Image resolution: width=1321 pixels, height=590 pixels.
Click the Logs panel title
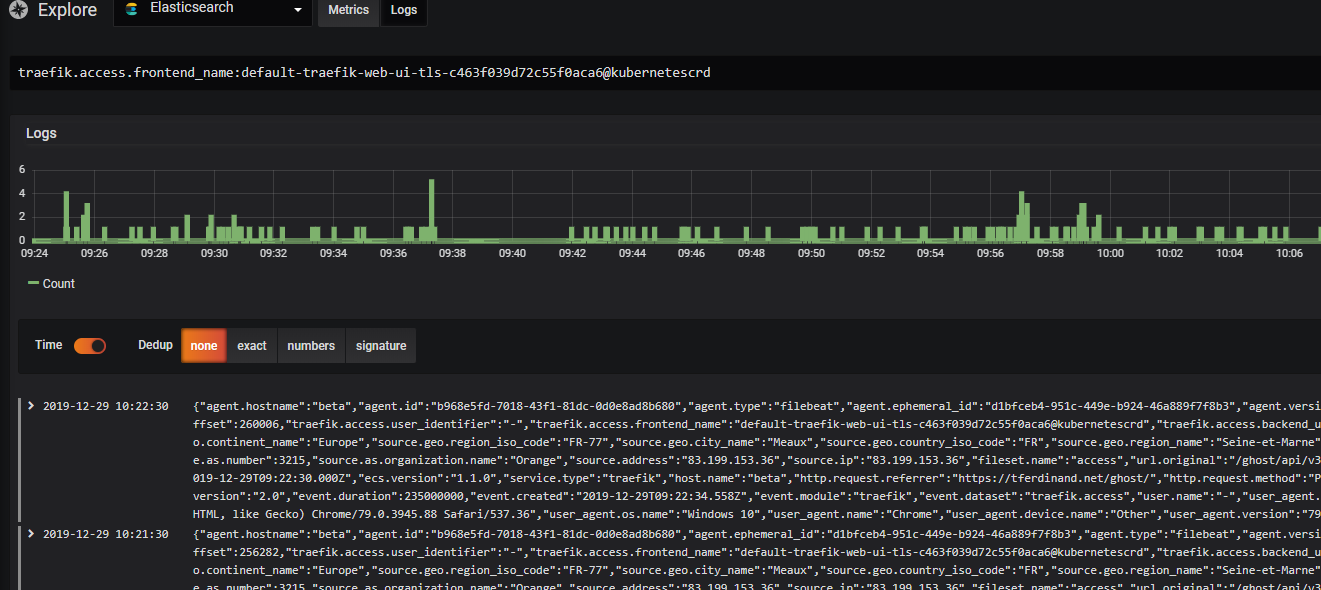[x=41, y=133]
